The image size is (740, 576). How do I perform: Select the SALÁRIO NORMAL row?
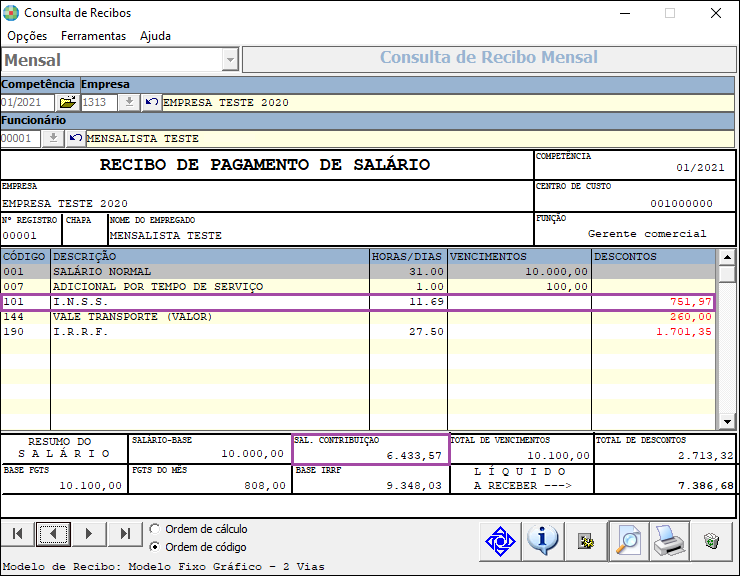point(358,271)
